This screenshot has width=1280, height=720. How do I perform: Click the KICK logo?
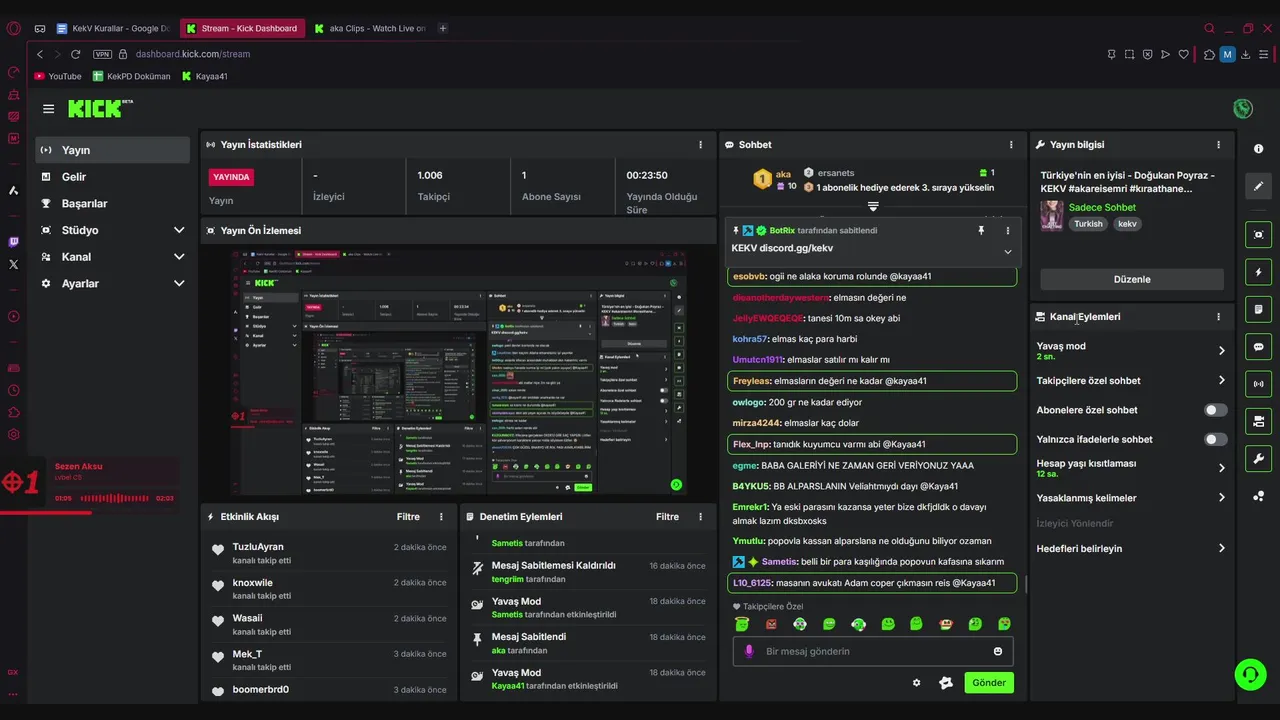click(x=98, y=108)
